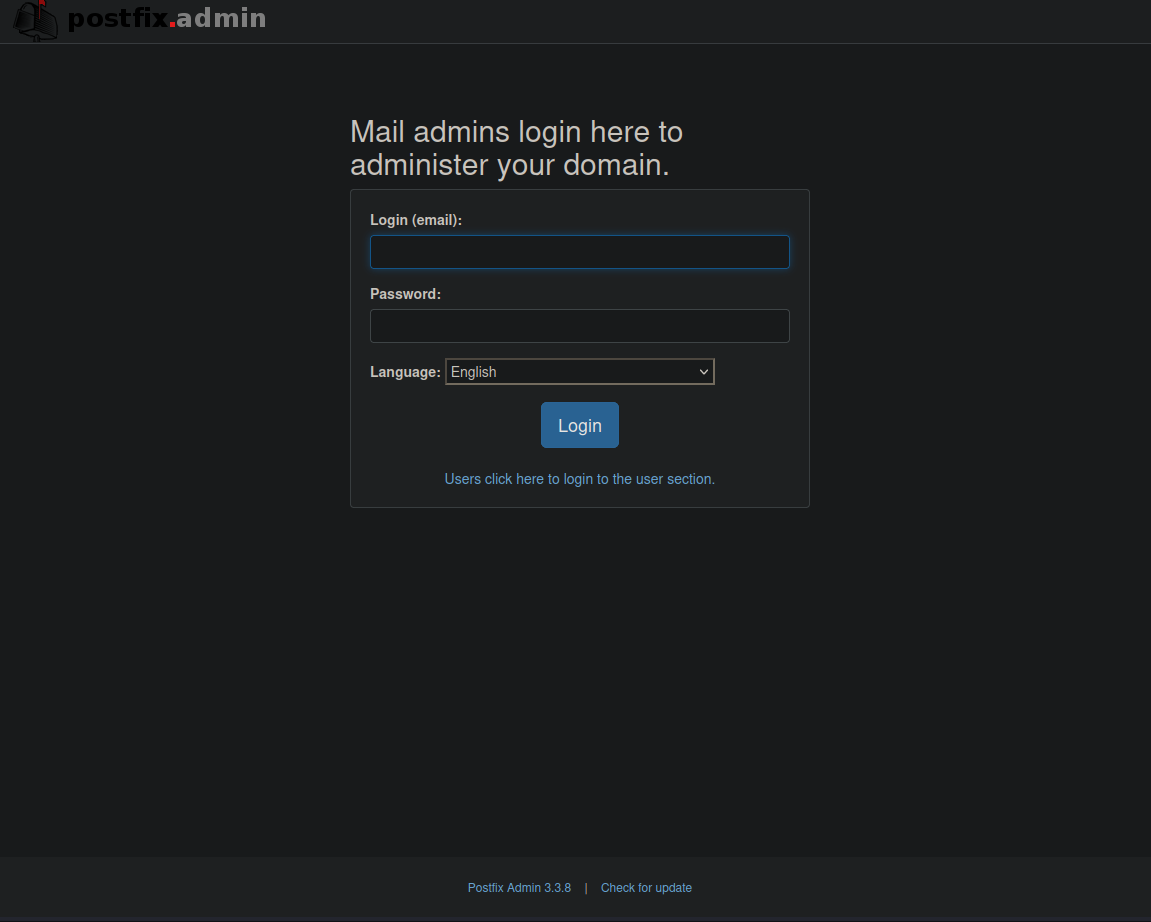Focus the Password input field
This screenshot has height=922, width=1151.
point(579,326)
